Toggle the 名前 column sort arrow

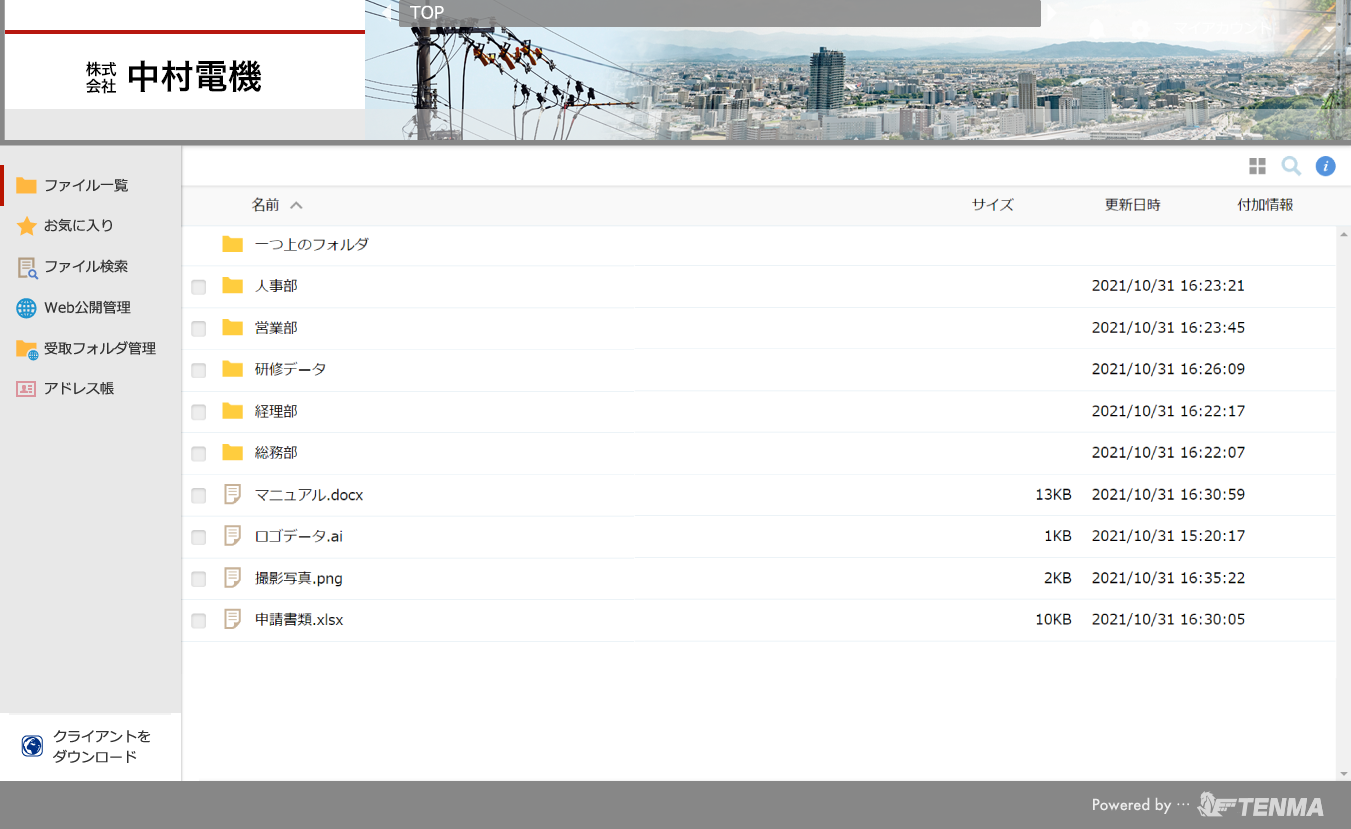pyautogui.click(x=296, y=205)
